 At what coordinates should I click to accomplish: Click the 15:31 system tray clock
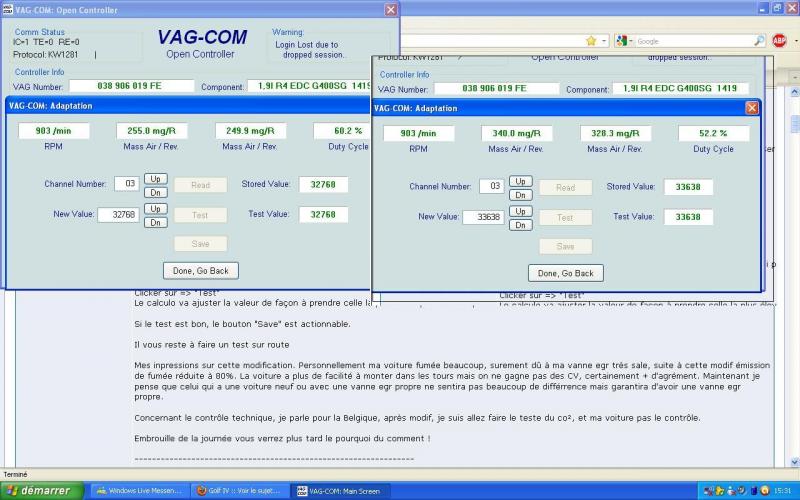coord(784,491)
